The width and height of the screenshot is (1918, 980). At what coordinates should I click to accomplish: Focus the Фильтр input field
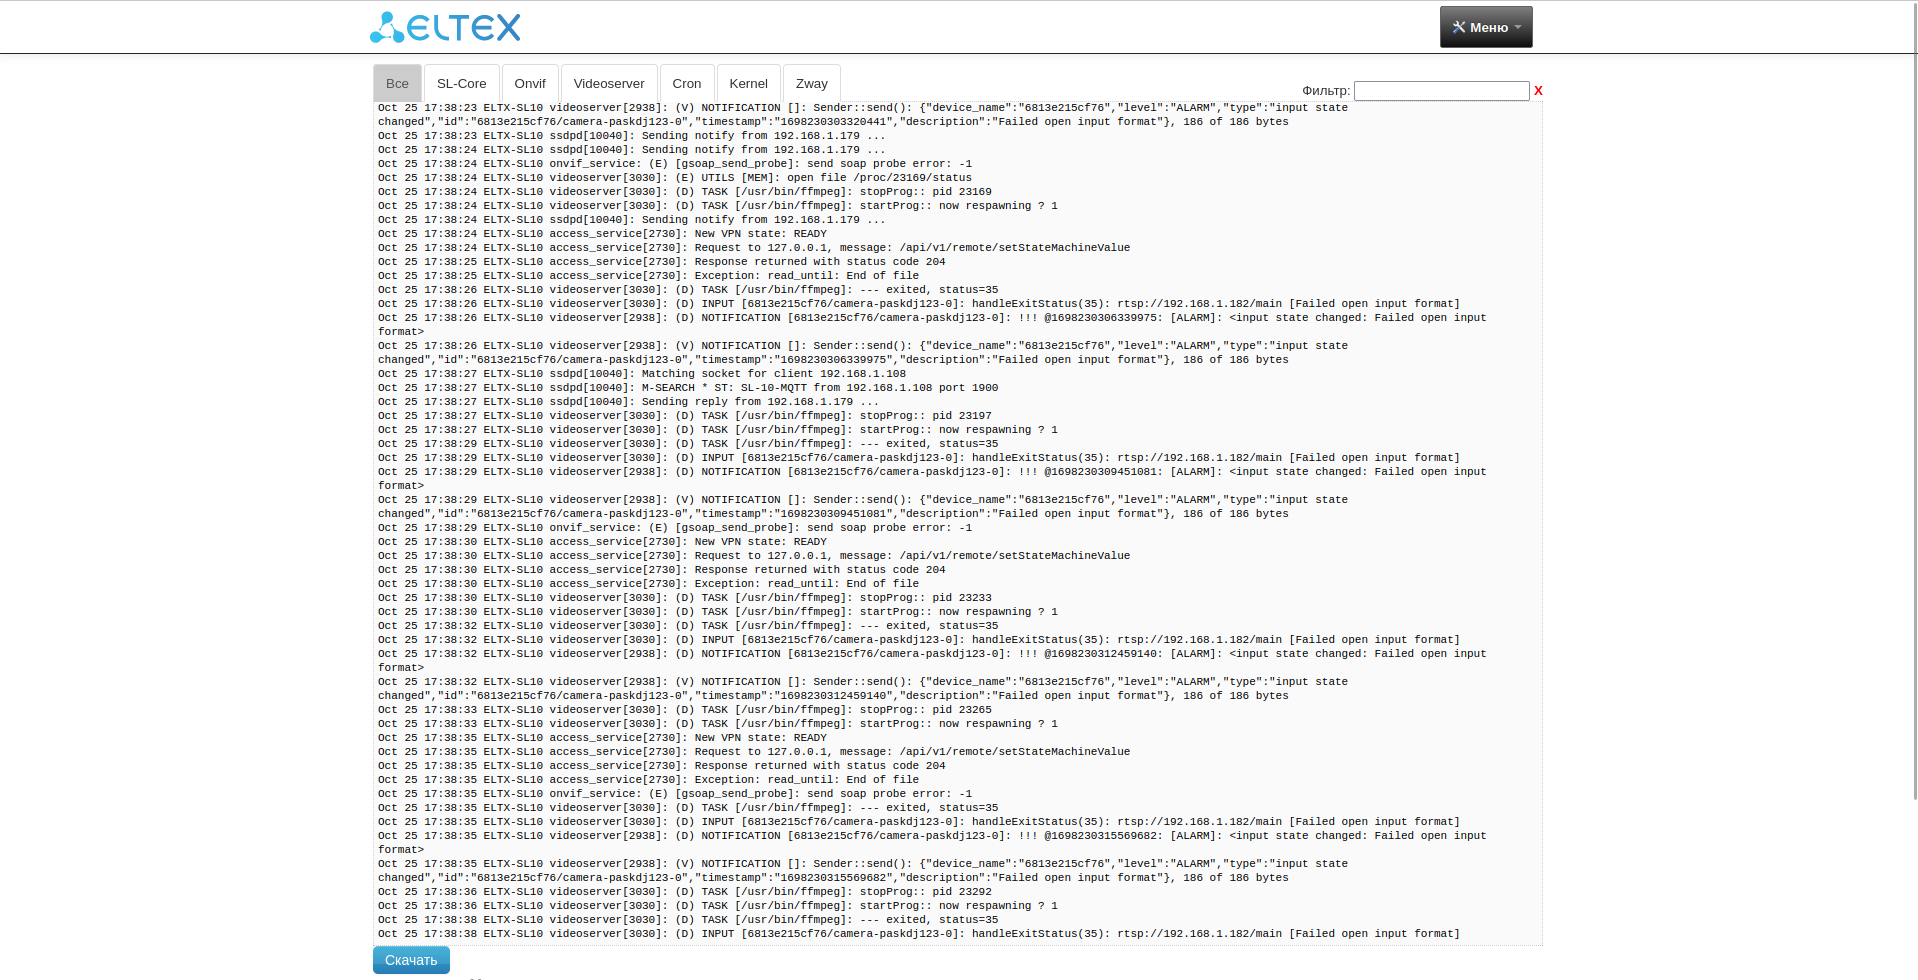click(1441, 91)
